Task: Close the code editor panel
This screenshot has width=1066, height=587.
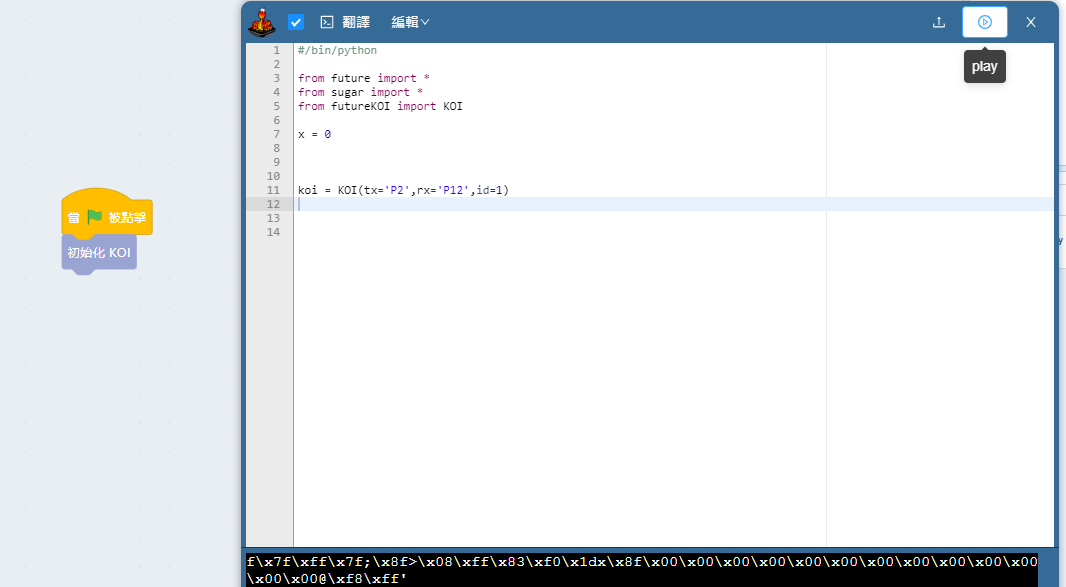Action: click(x=1031, y=22)
